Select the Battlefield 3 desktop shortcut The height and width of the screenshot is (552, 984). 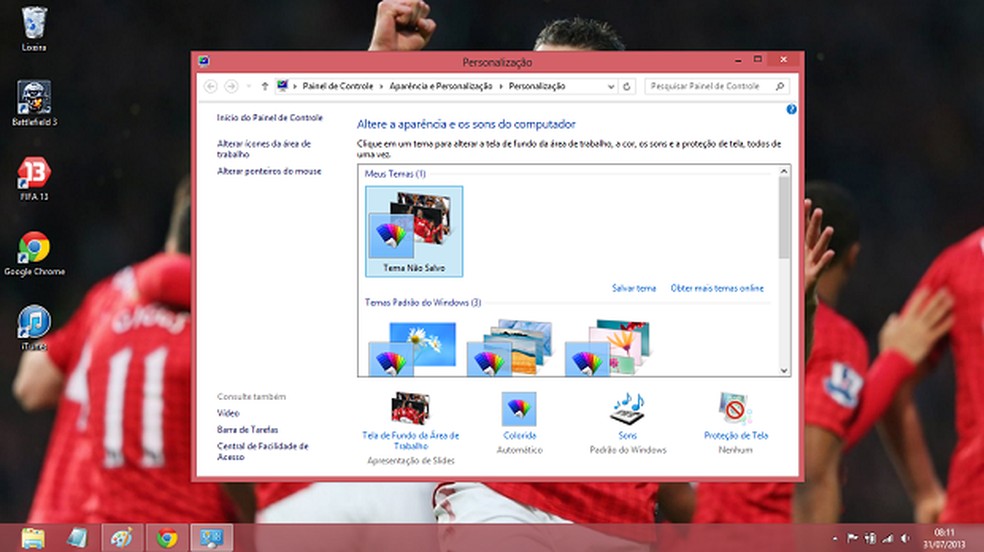coord(34,103)
